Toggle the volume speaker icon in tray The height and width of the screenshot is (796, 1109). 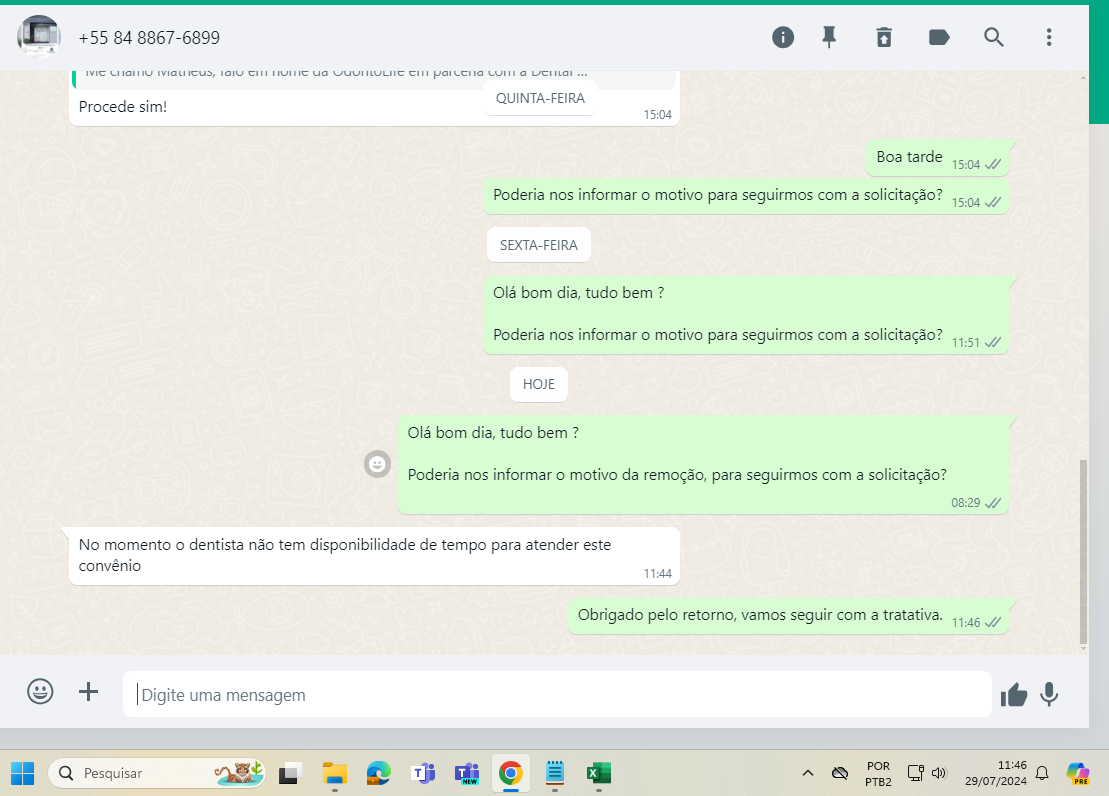[x=939, y=773]
